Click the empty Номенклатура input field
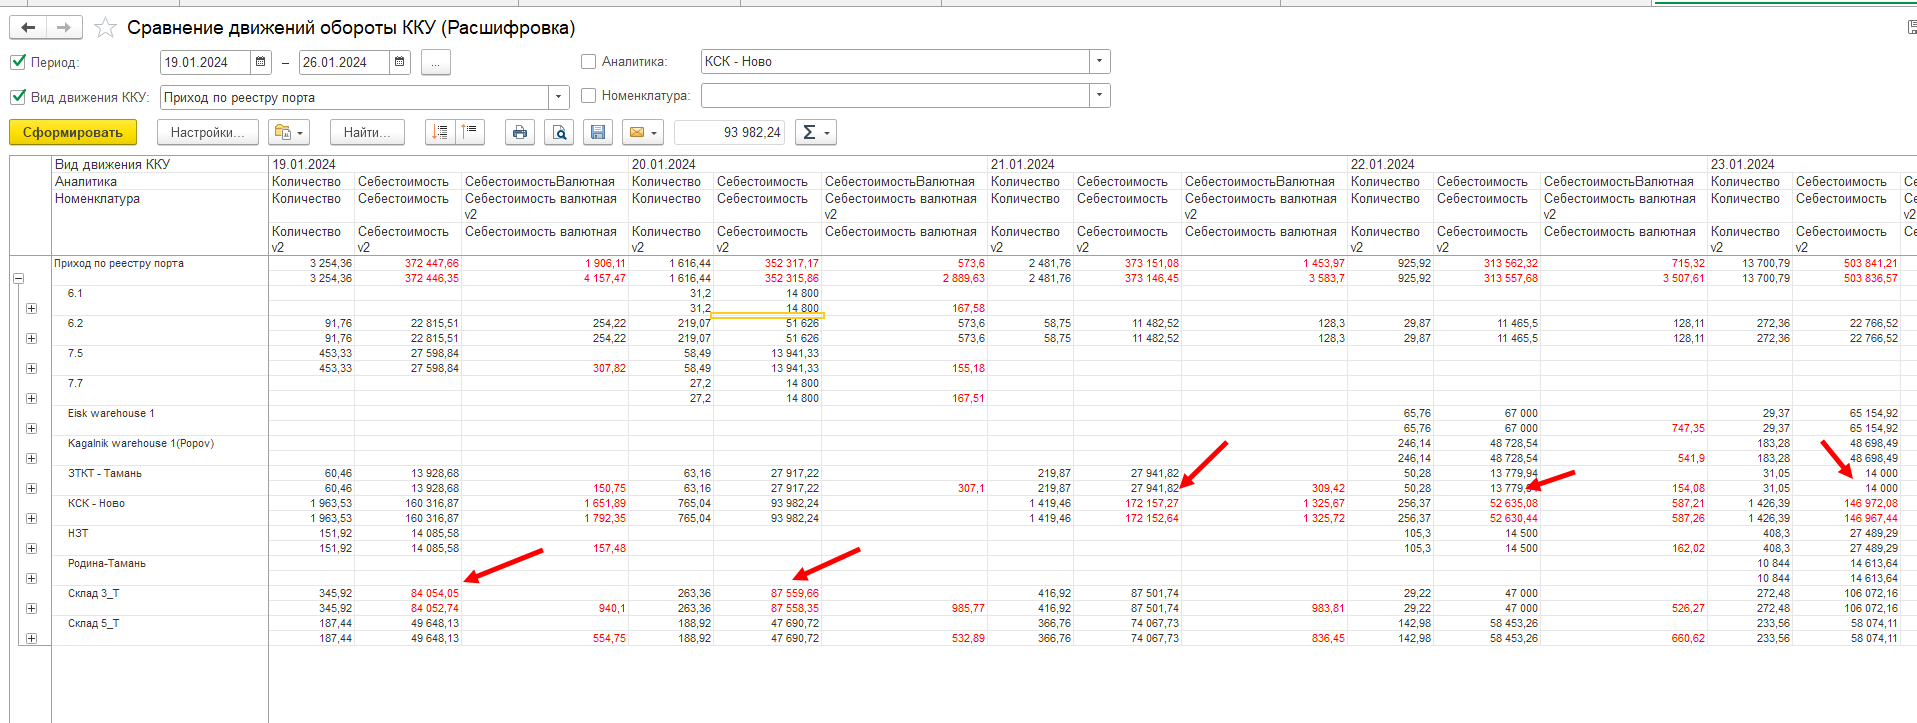Viewport: 1917px width, 723px height. click(894, 96)
